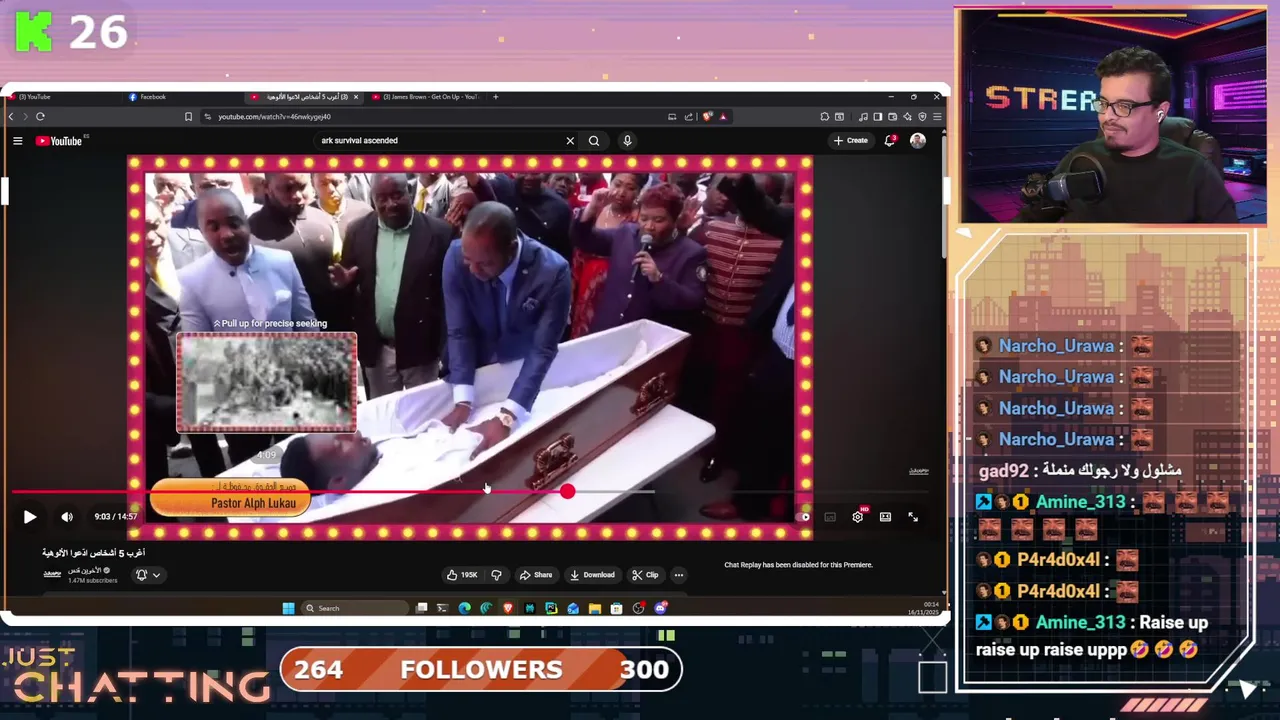
Task: Open File Explorer from the taskbar
Action: pos(595,608)
